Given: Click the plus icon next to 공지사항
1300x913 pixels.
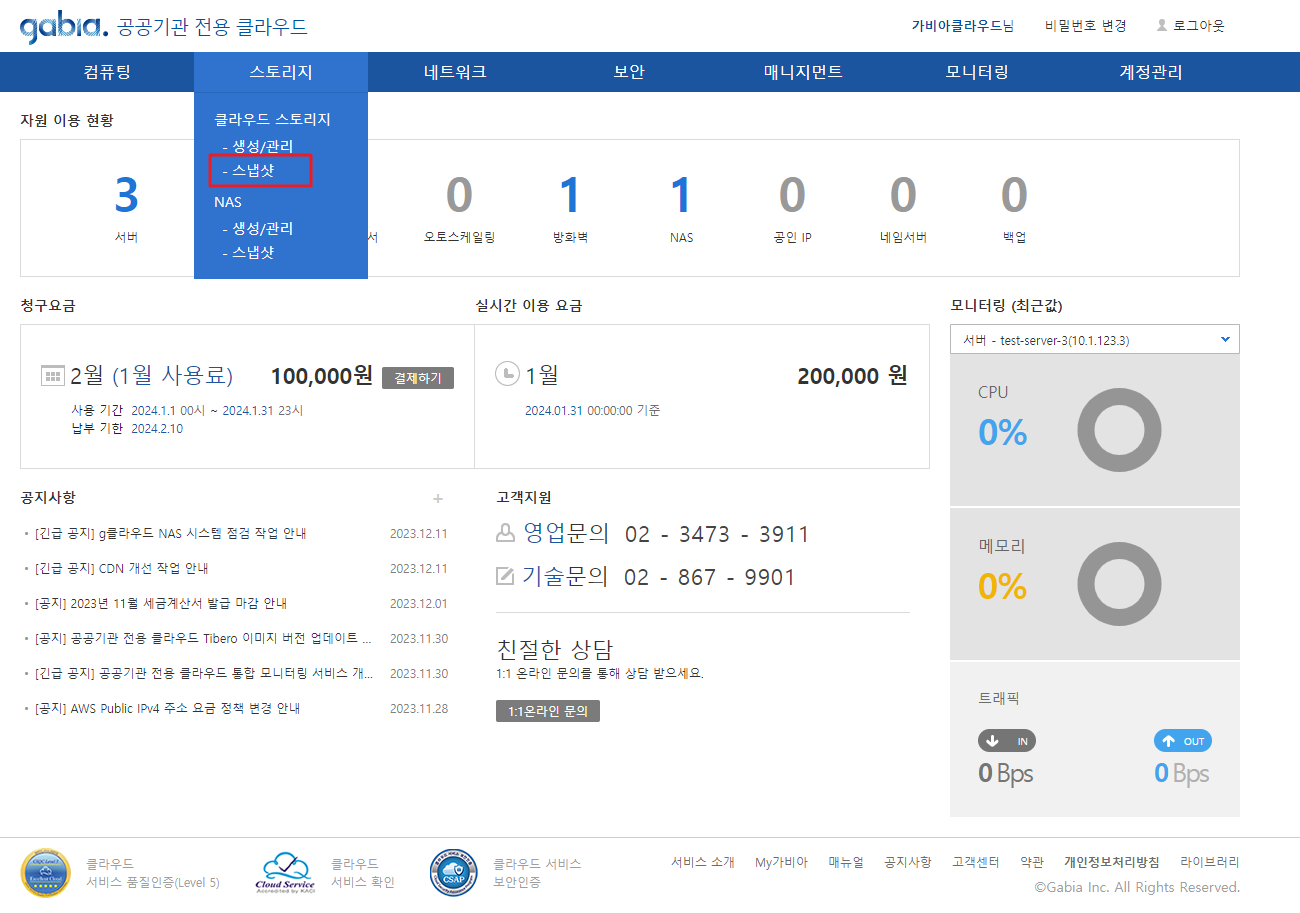Looking at the screenshot, I should (x=437, y=498).
